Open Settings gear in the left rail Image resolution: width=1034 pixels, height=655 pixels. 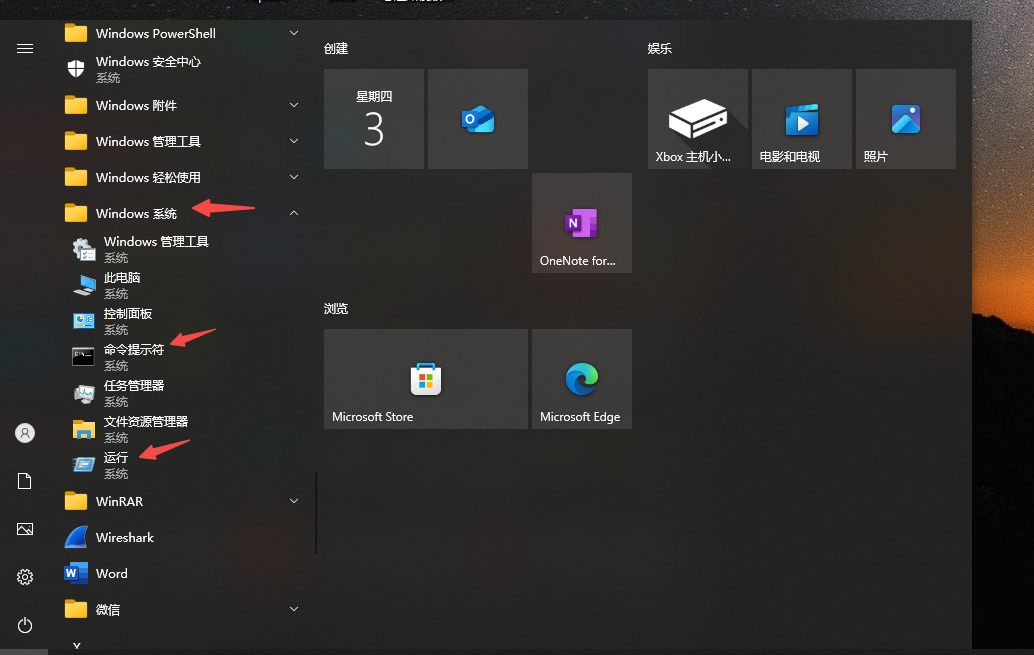25,577
